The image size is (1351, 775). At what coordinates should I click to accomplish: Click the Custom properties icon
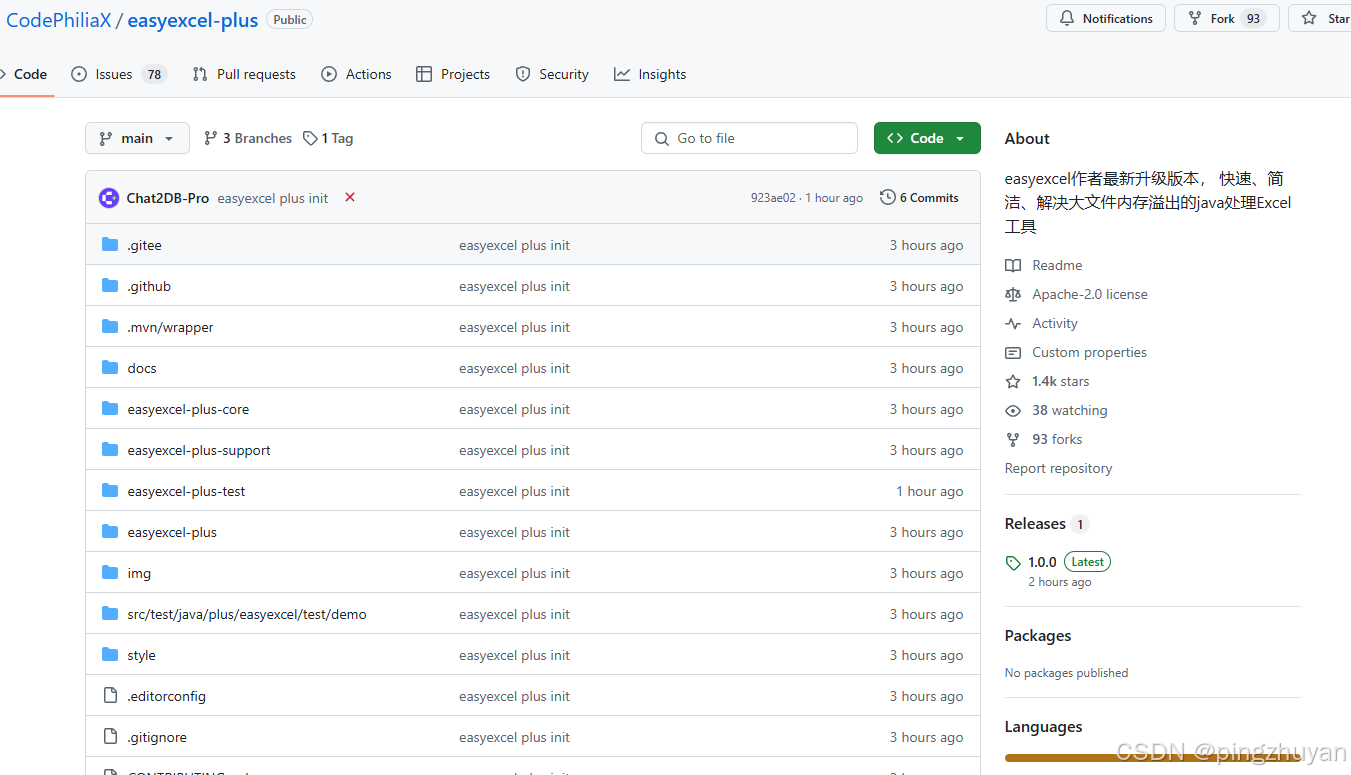tap(1013, 352)
